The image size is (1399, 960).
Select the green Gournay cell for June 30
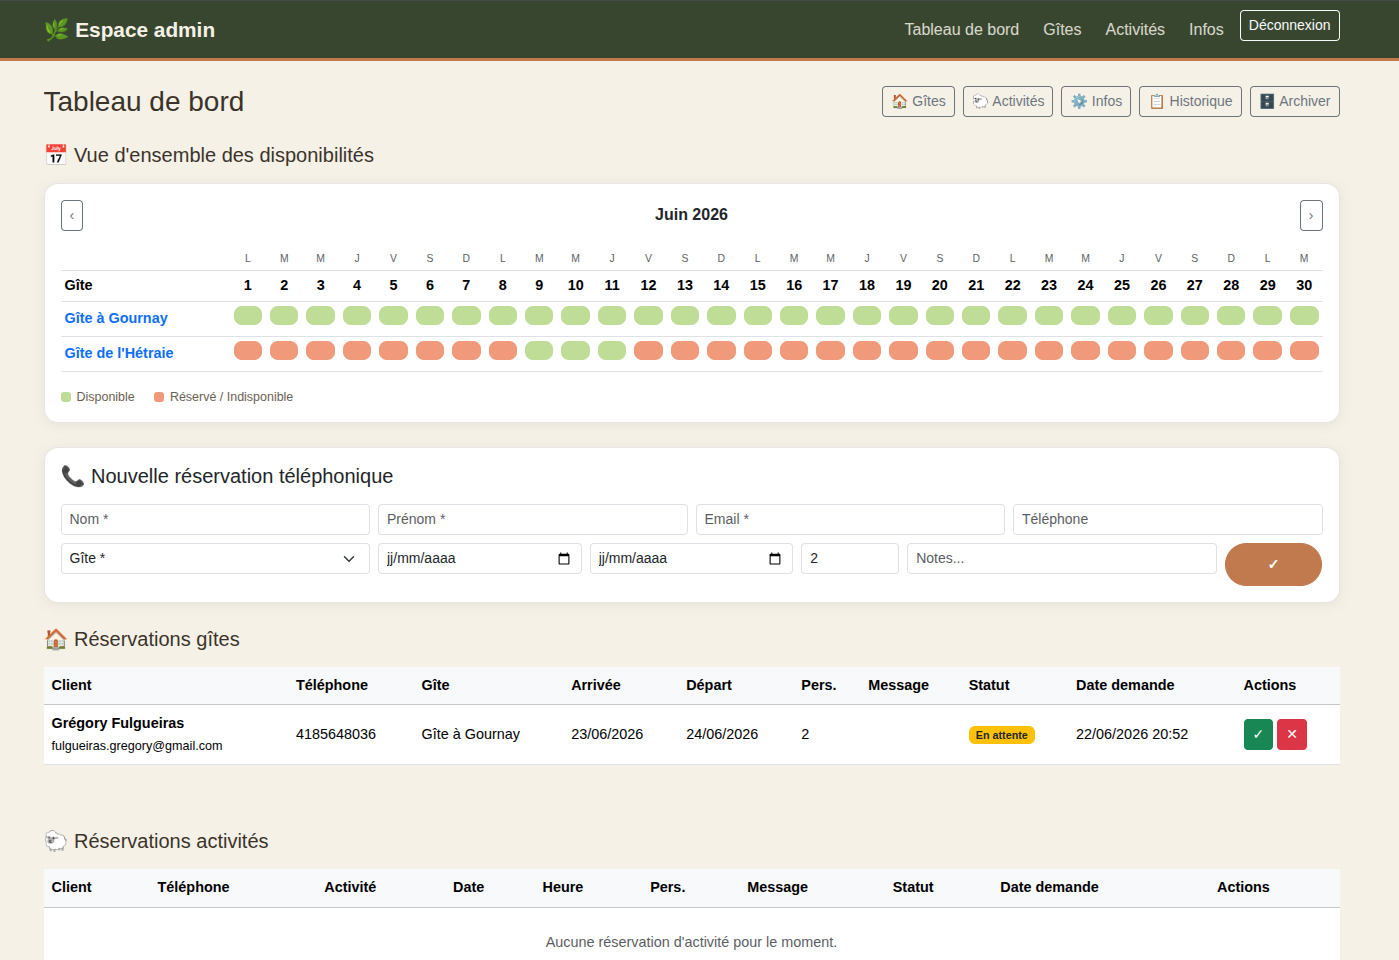[x=1304, y=316]
